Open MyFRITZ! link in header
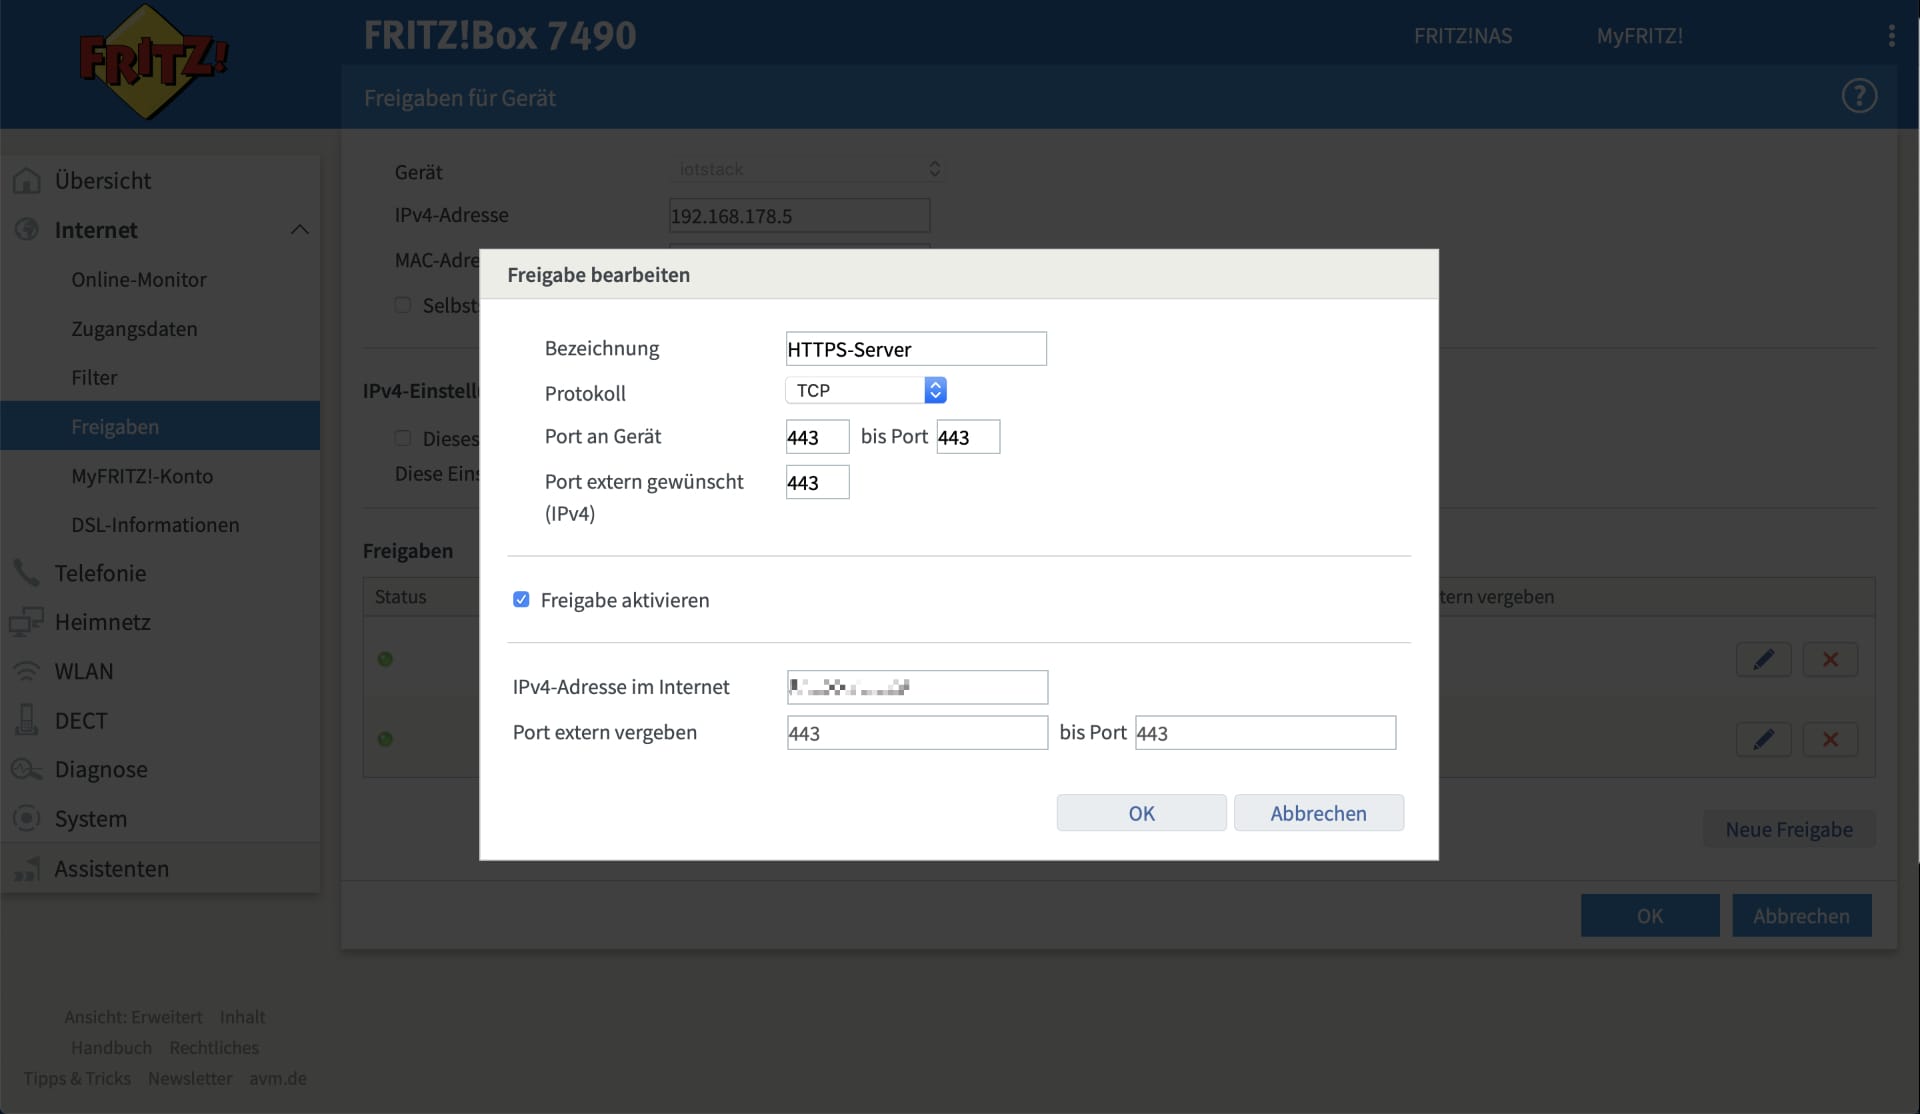 pyautogui.click(x=1640, y=36)
